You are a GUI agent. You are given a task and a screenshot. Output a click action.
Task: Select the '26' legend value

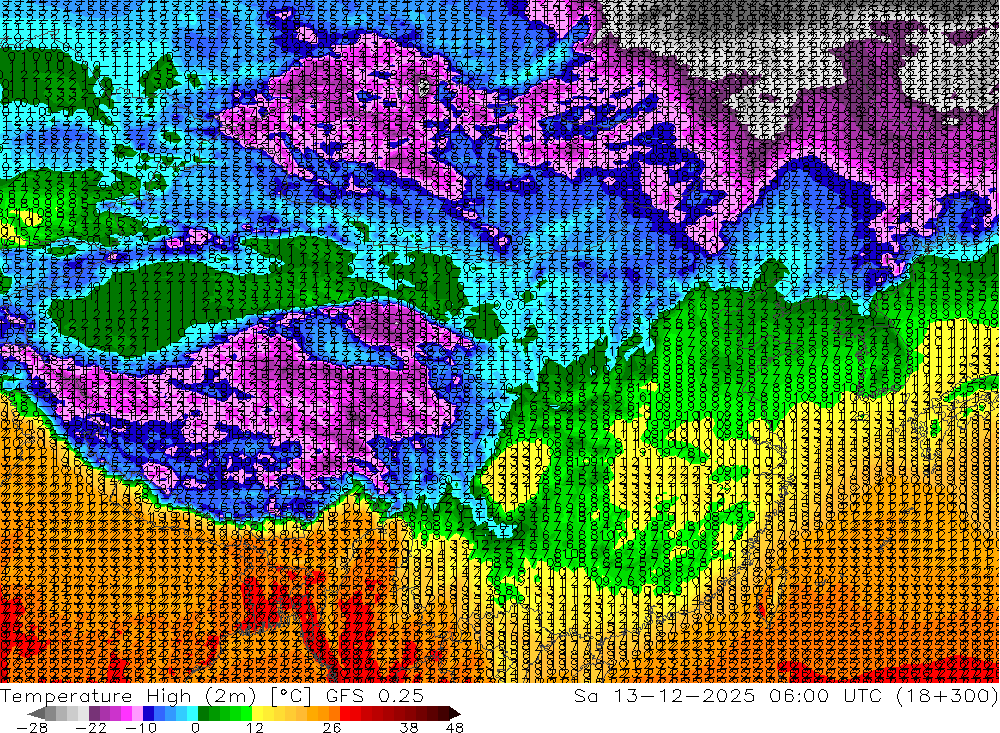tap(332, 727)
